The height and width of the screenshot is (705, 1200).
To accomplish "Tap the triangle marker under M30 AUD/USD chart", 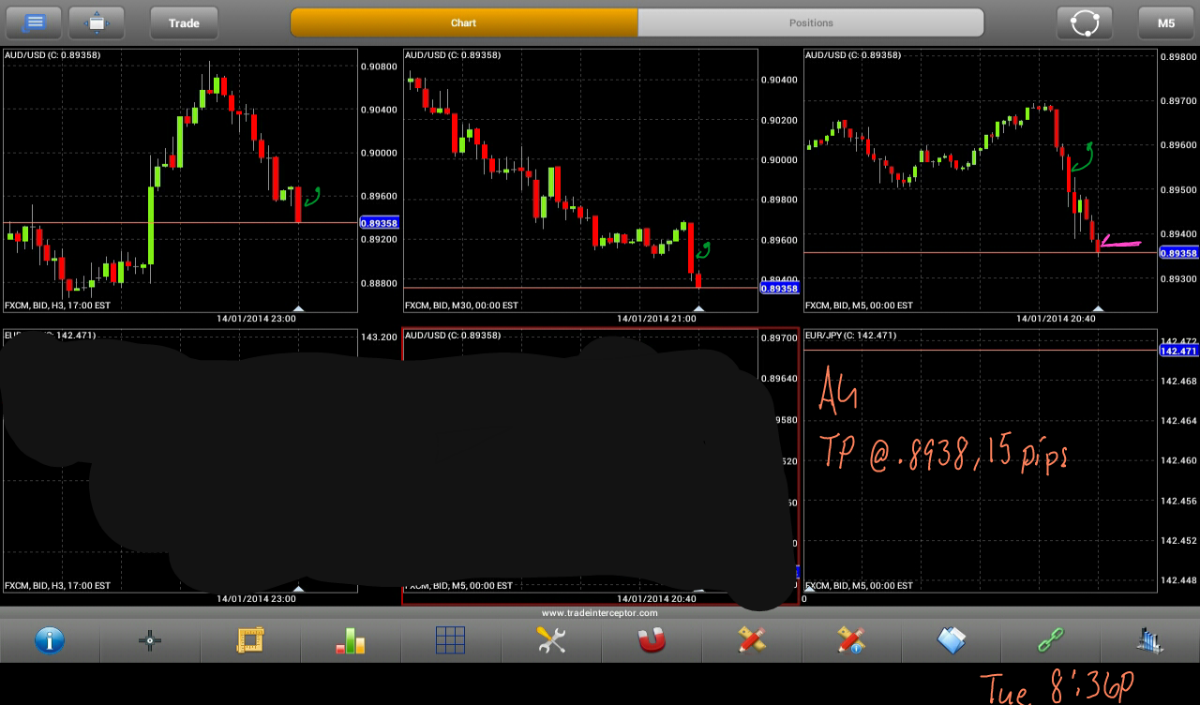I will pyautogui.click(x=698, y=308).
